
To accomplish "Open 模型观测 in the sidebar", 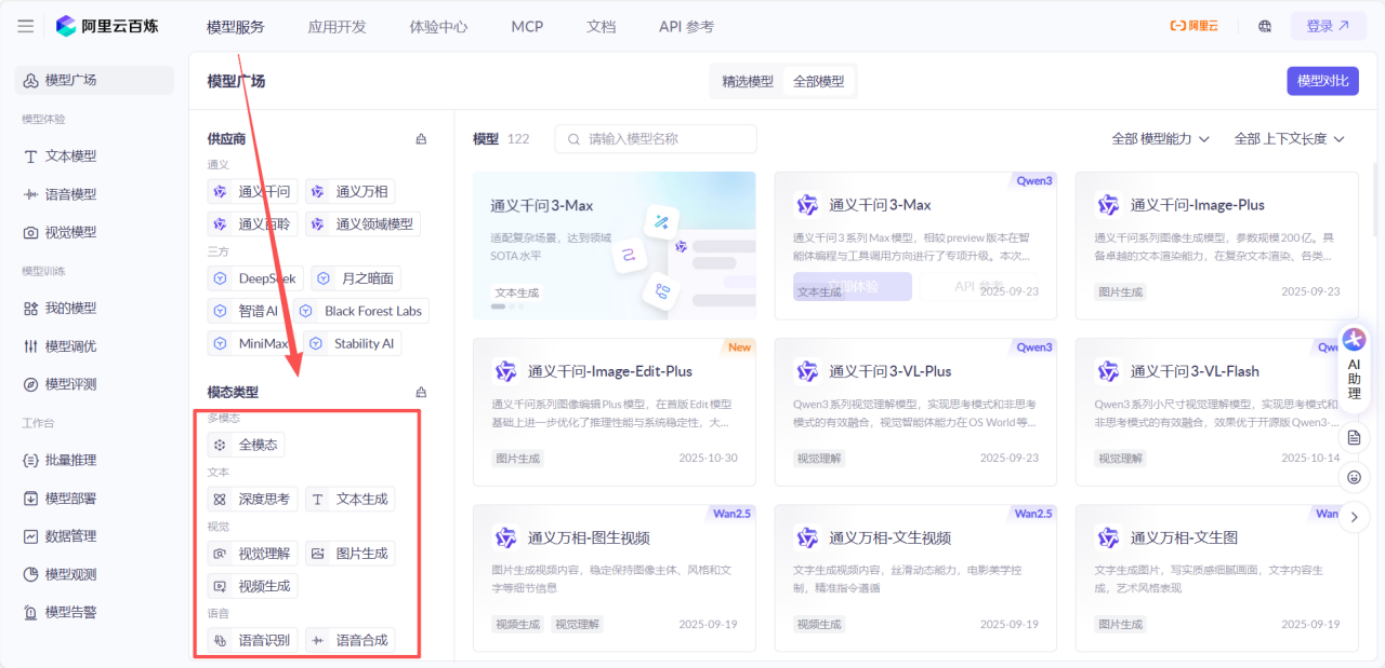I will [x=94, y=574].
